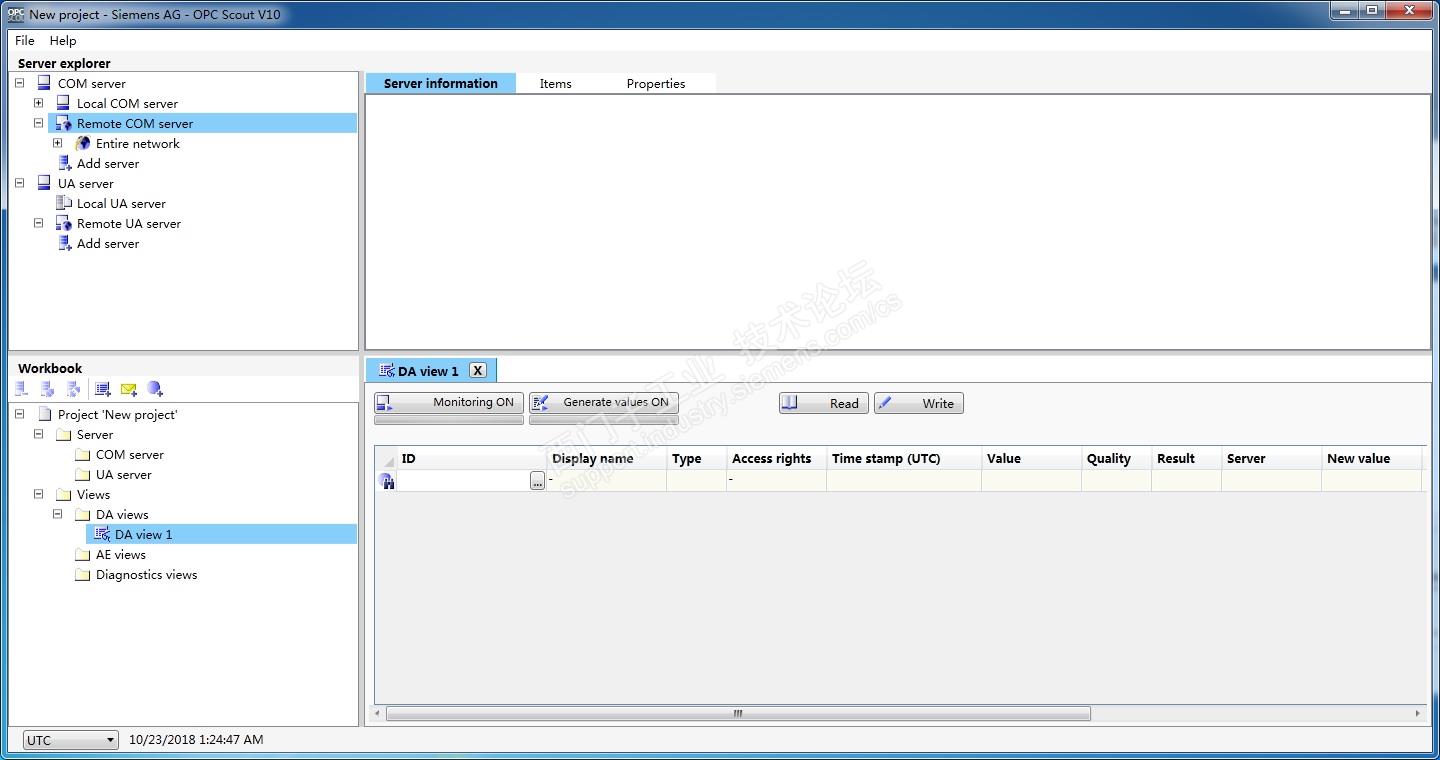Select the Local COM server icon
Viewport: 1440px width, 760px height.
pos(63,103)
